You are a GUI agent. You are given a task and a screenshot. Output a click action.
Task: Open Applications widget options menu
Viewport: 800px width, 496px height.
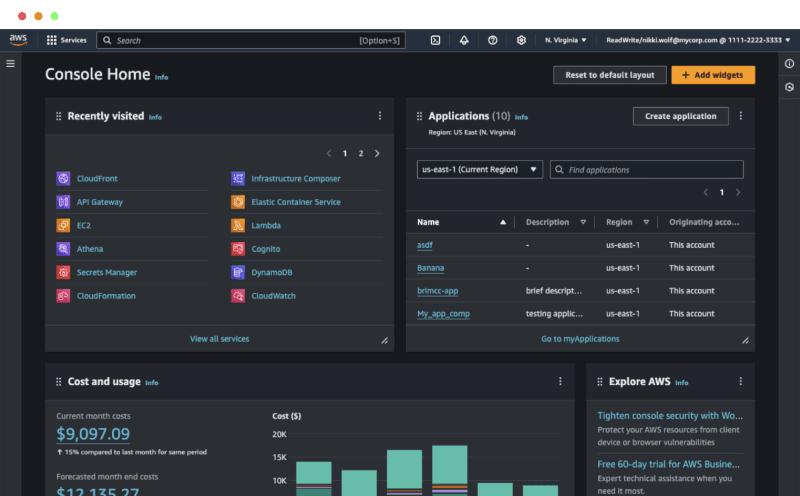click(740, 116)
